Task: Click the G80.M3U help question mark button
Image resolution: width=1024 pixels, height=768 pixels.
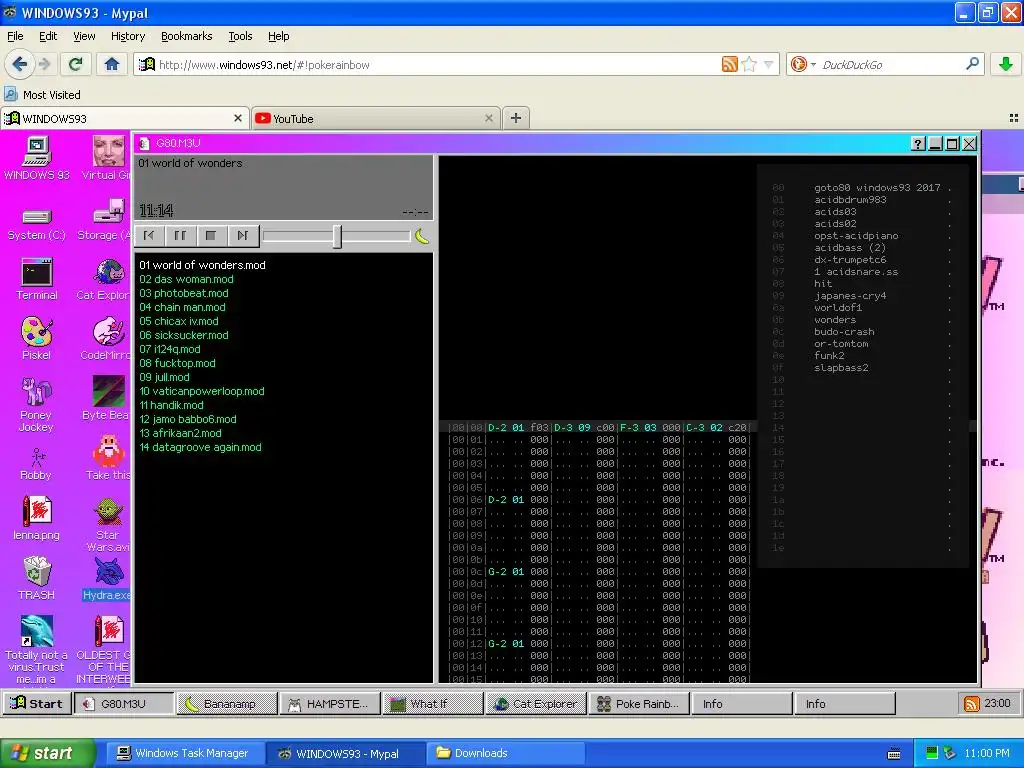Action: point(918,144)
